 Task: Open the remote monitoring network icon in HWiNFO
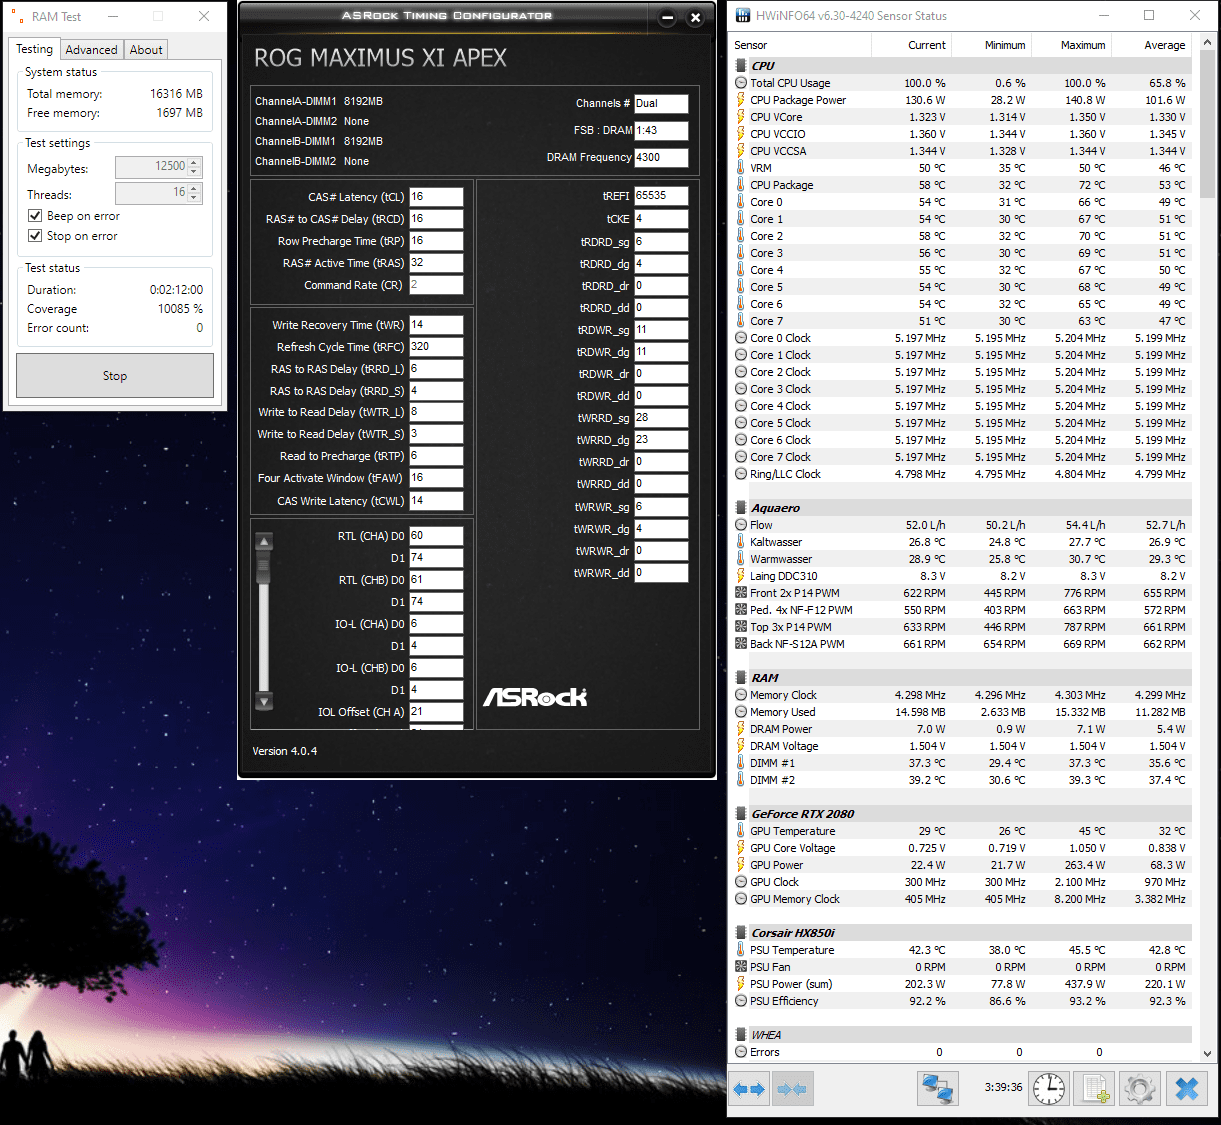pyautogui.click(x=938, y=1088)
